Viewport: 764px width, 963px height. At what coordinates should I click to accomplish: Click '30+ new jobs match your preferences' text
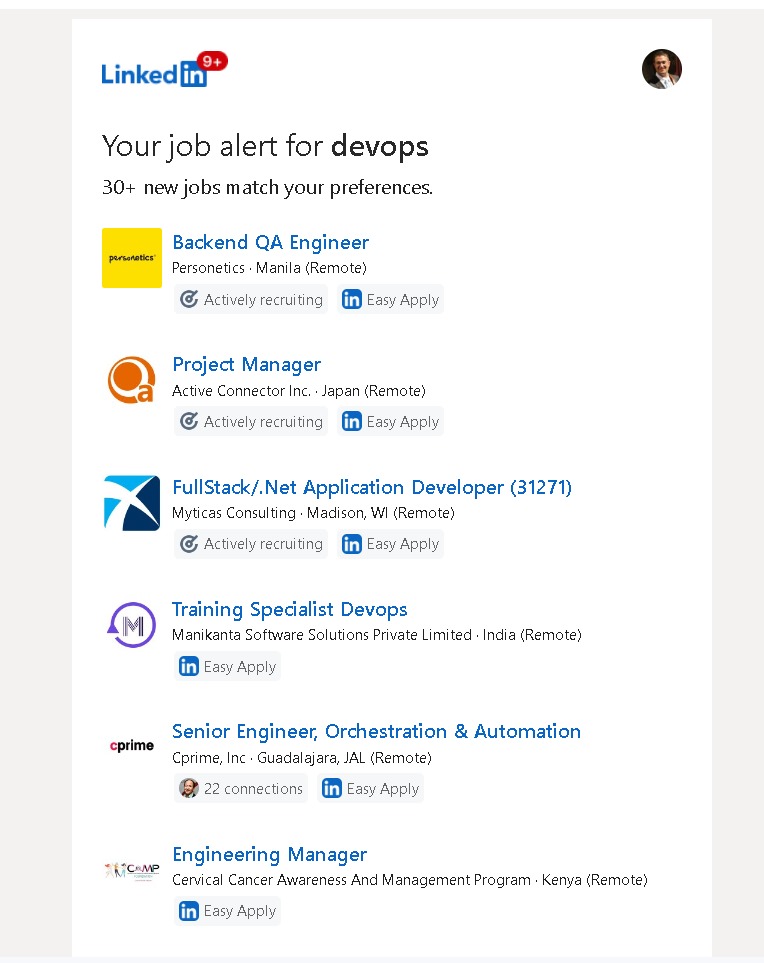[267, 187]
